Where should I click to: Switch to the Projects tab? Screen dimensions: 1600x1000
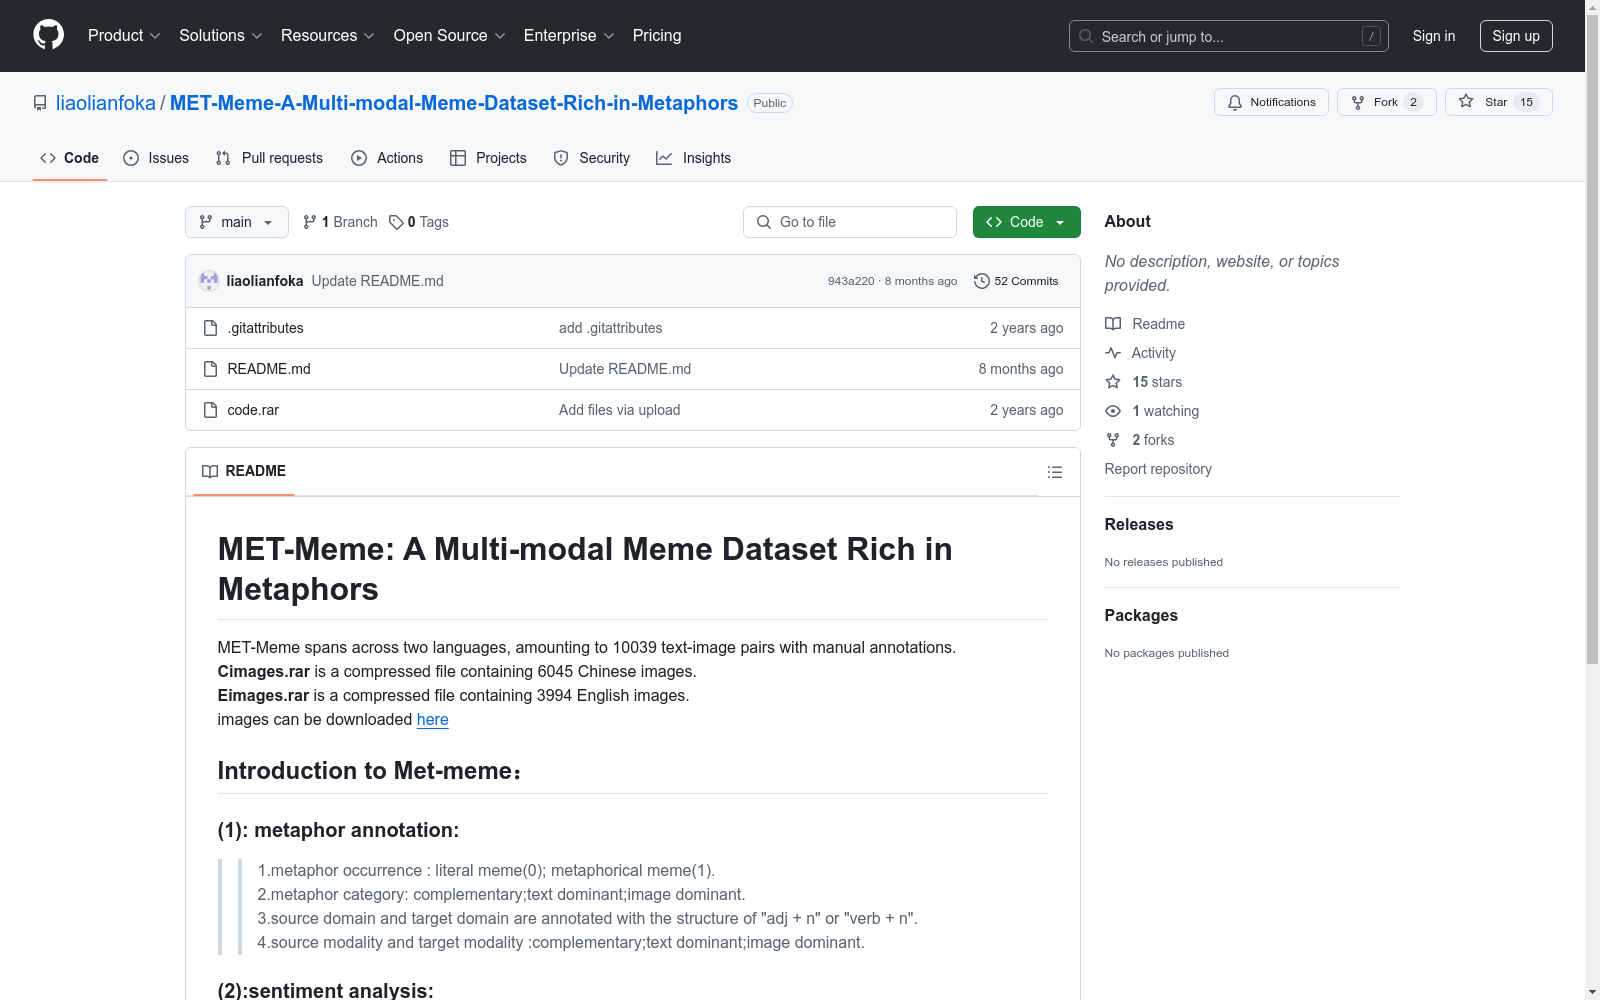point(488,158)
